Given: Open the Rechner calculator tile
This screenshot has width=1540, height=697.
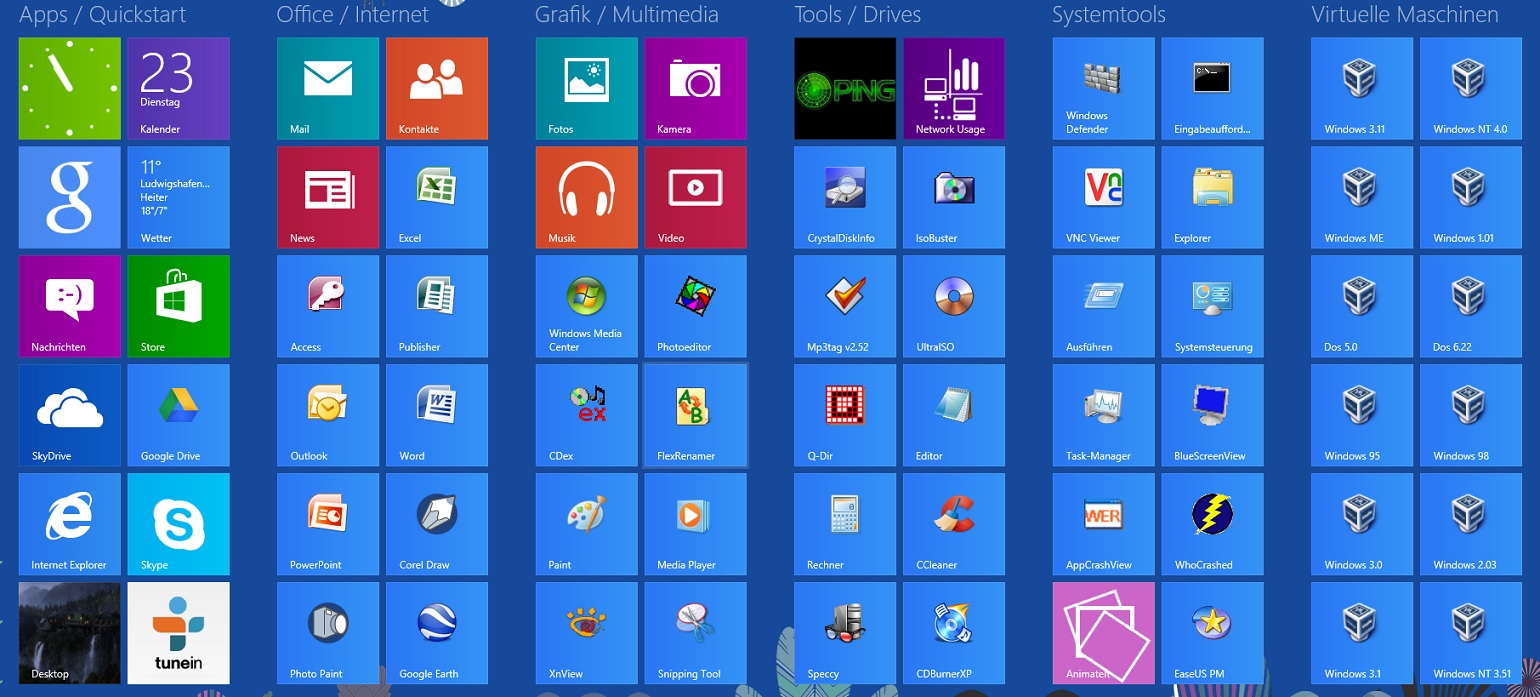Looking at the screenshot, I should point(846,524).
